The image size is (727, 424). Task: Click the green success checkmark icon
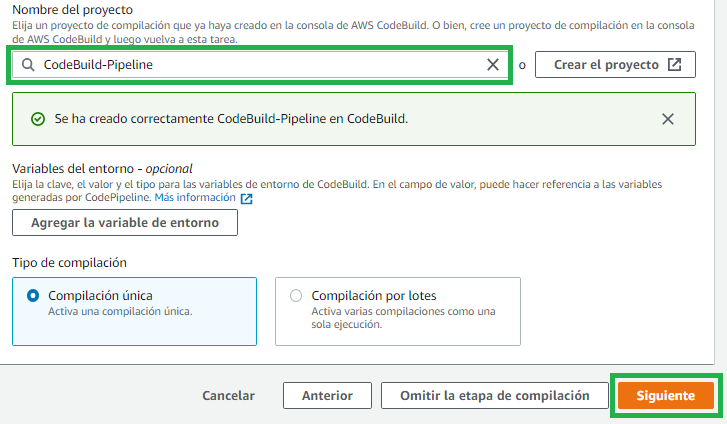click(x=38, y=119)
